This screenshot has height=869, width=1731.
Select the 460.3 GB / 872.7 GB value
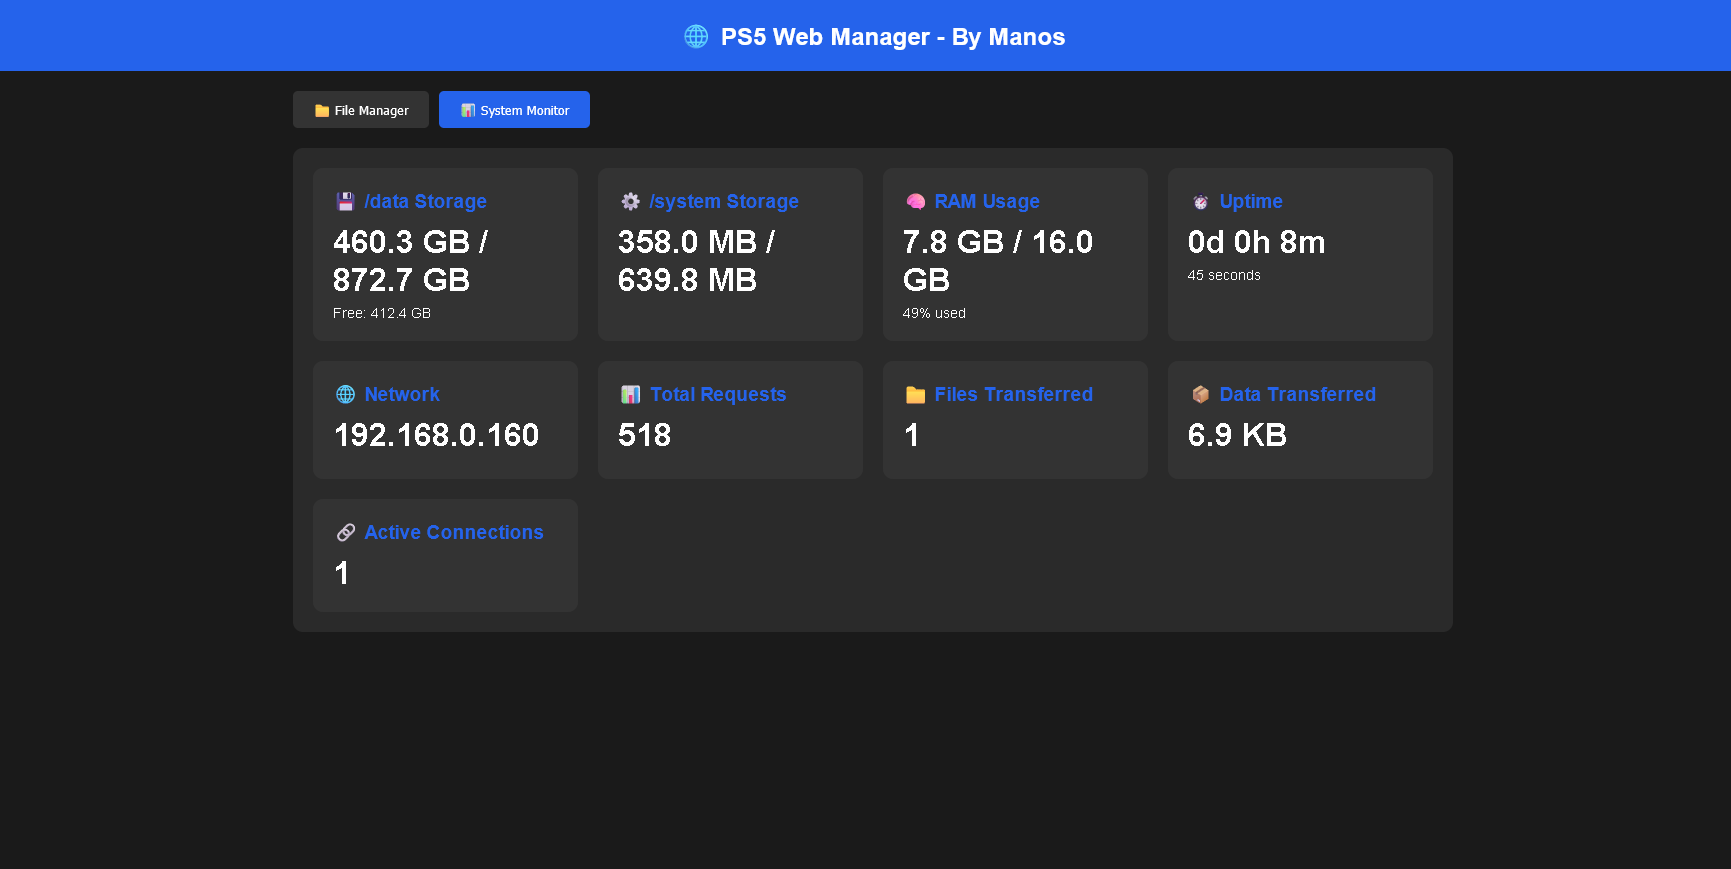pyautogui.click(x=411, y=261)
